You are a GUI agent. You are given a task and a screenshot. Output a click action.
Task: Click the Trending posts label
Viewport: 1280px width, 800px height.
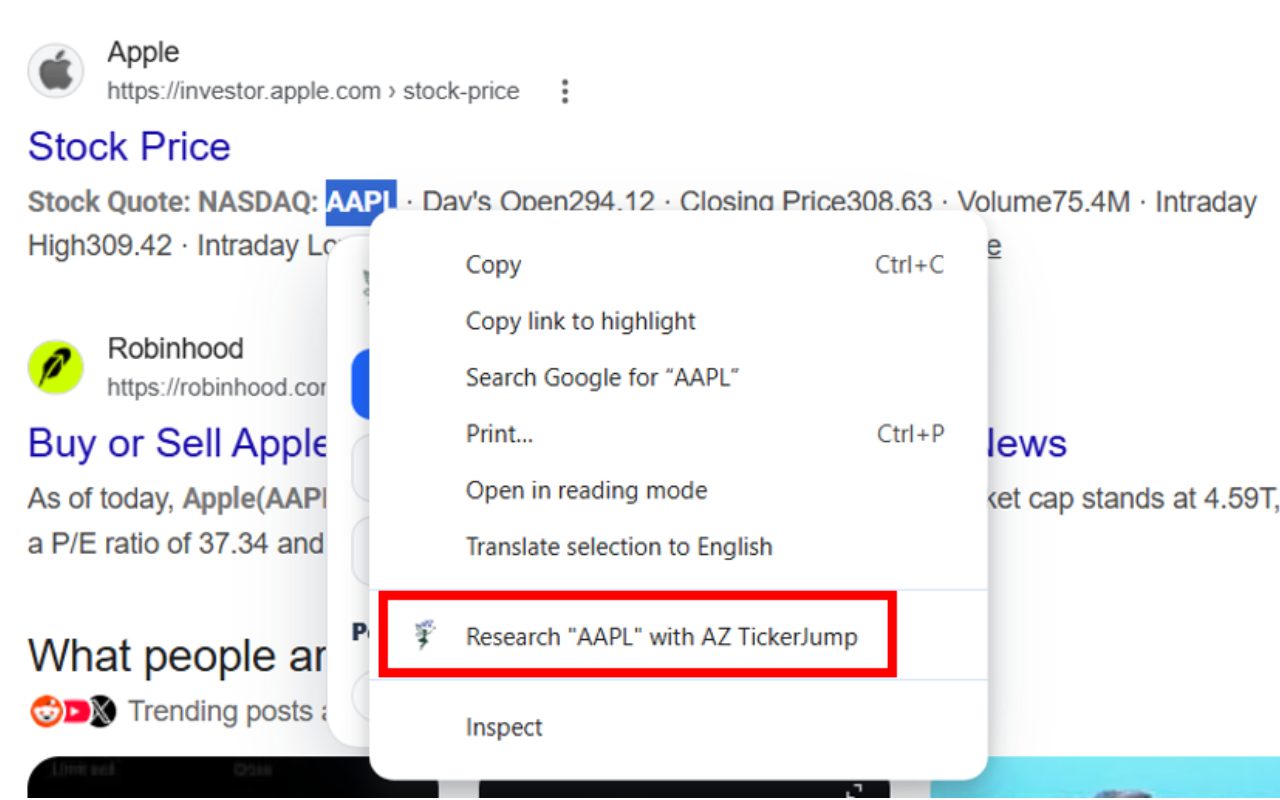pos(229,711)
